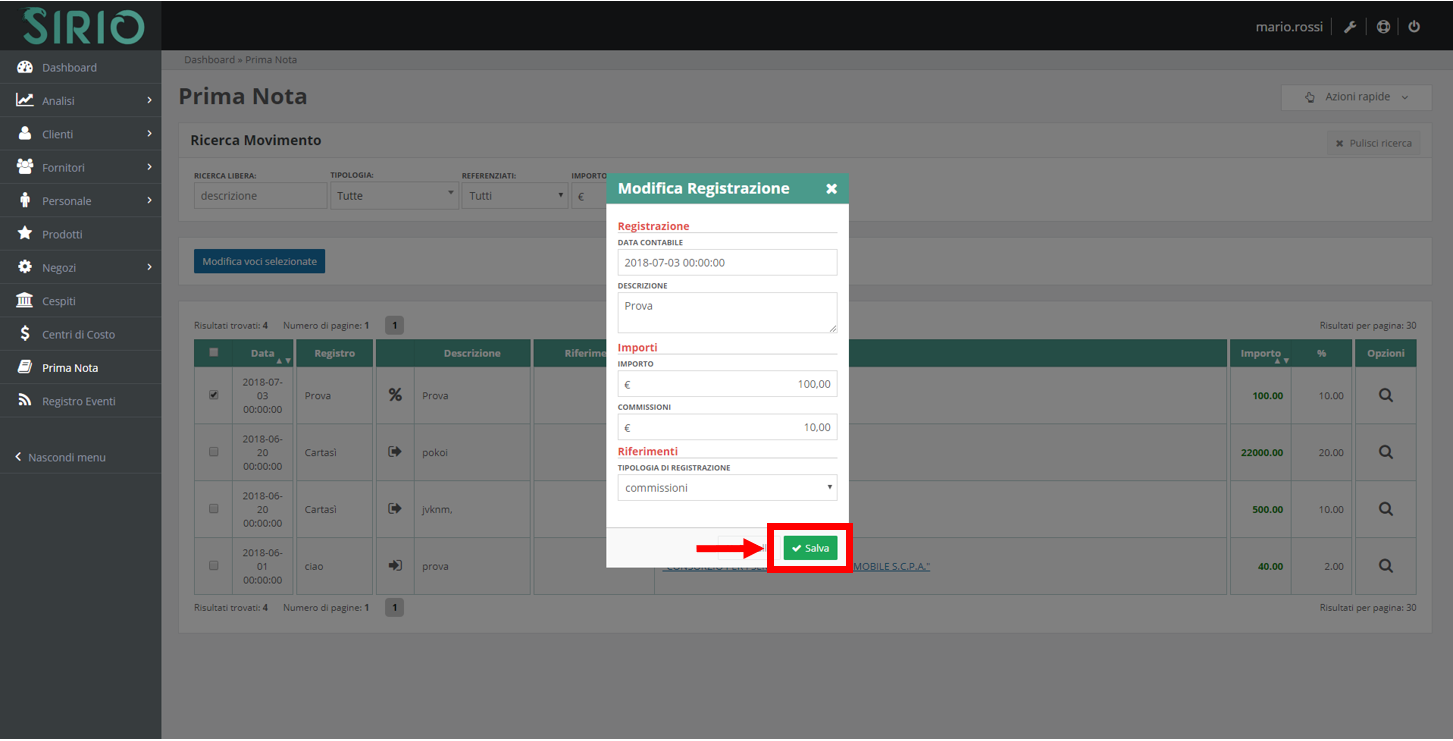The image size is (1453, 741).
Task: Click the wrench settings icon in header
Action: (x=1349, y=27)
